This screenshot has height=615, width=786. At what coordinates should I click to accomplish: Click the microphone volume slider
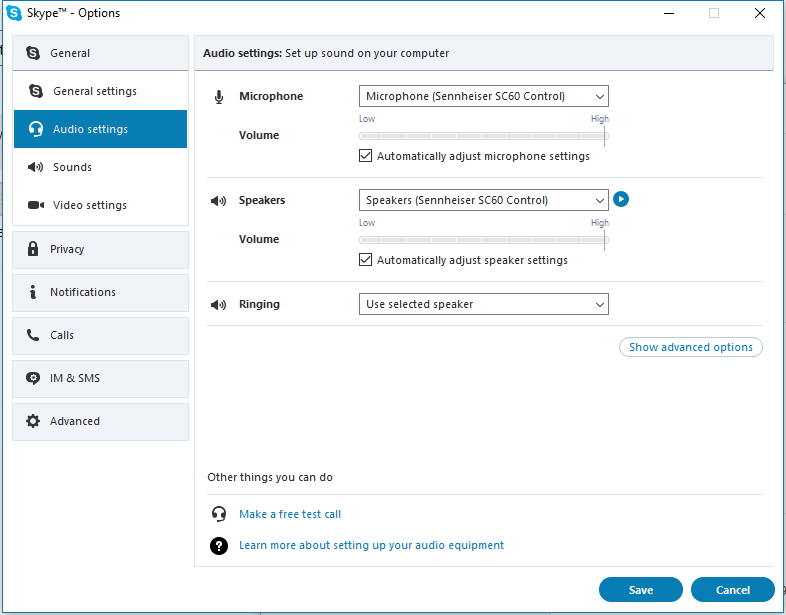click(x=484, y=136)
